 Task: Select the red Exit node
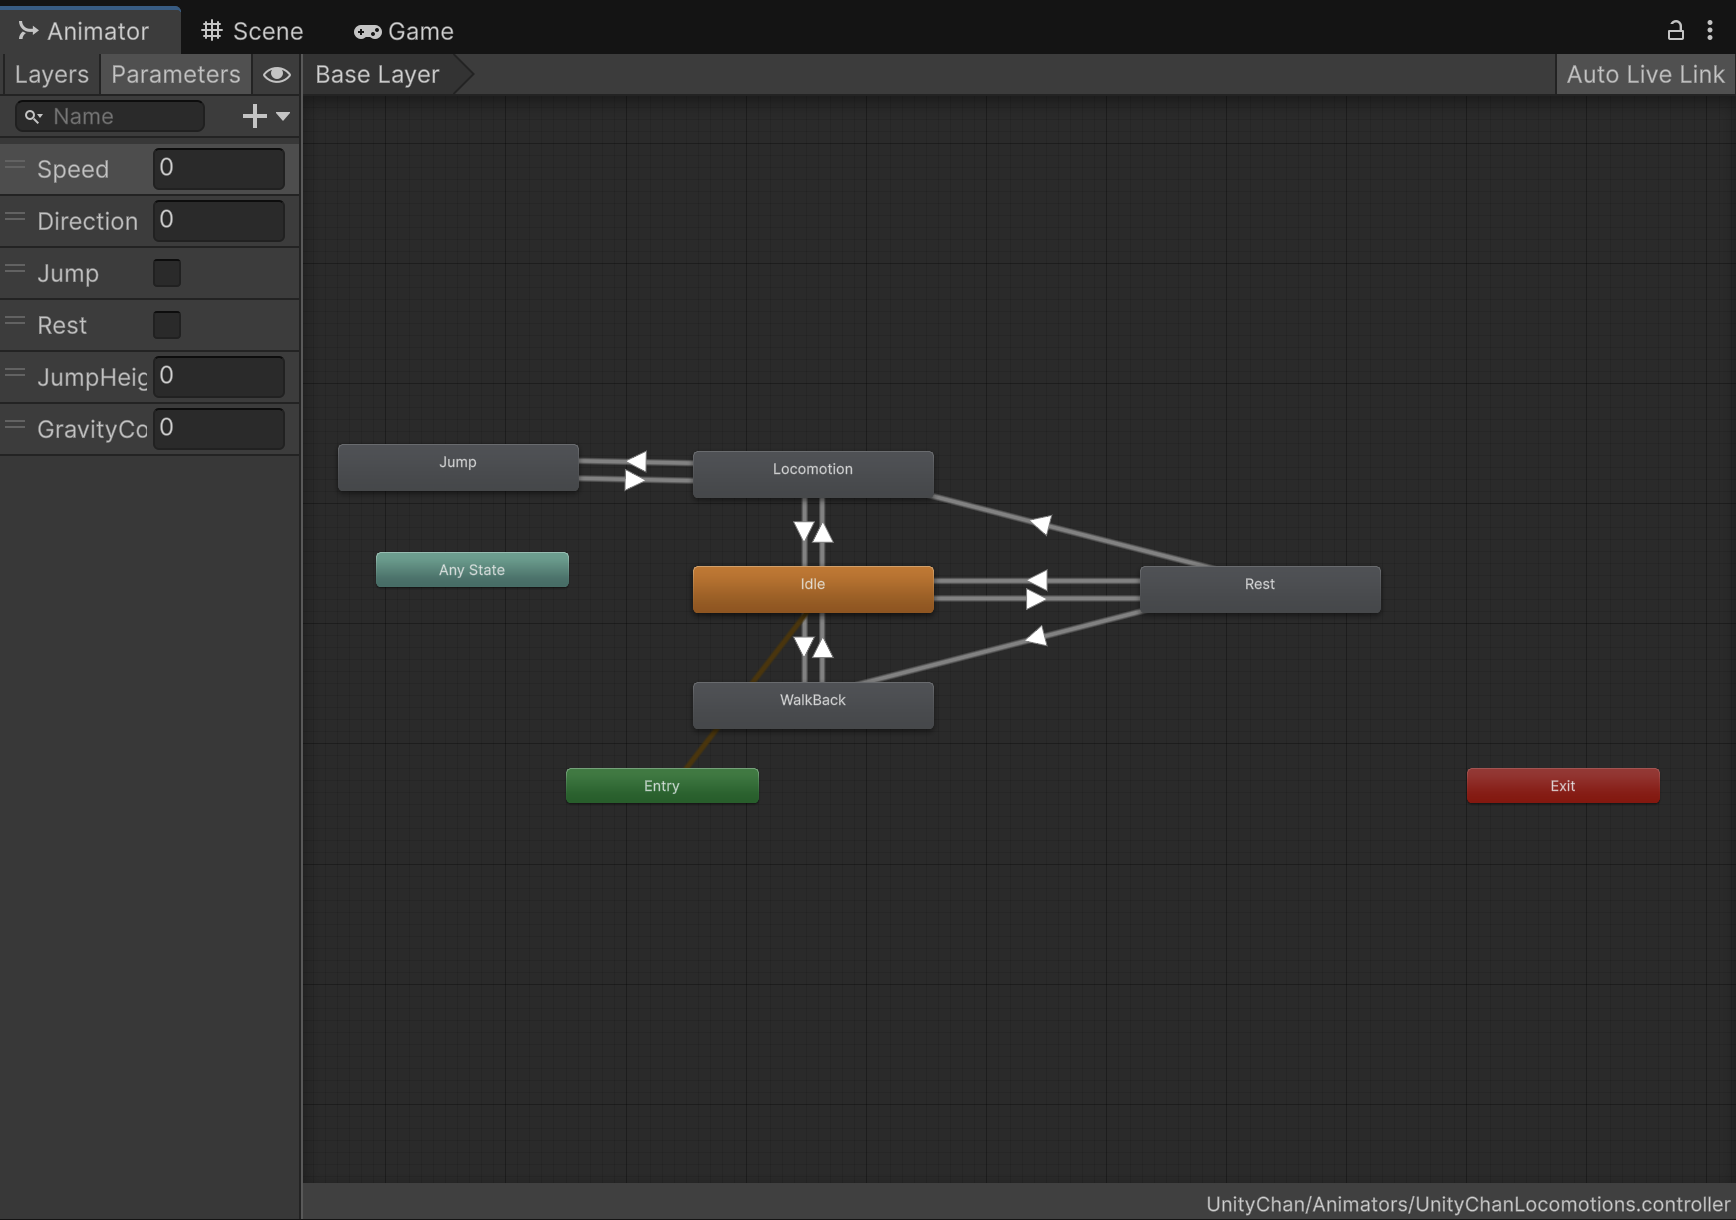click(1562, 786)
